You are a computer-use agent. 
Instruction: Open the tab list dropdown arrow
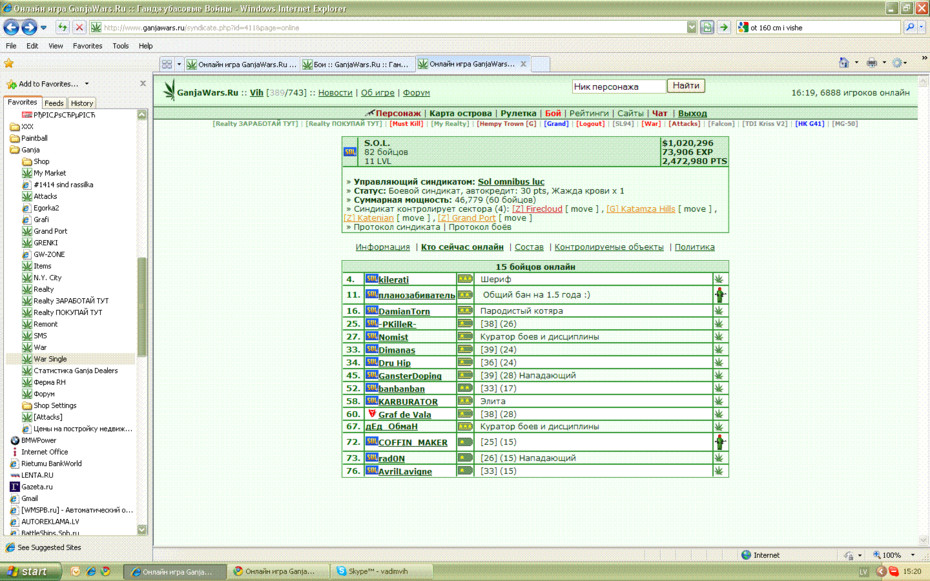click(x=179, y=64)
